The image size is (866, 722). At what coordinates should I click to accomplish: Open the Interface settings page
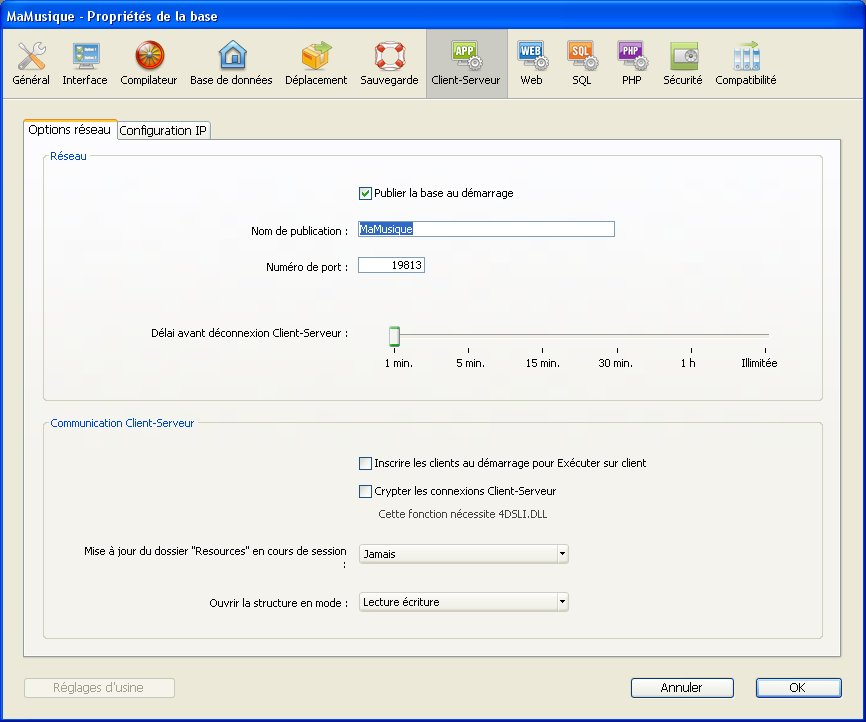click(85, 63)
